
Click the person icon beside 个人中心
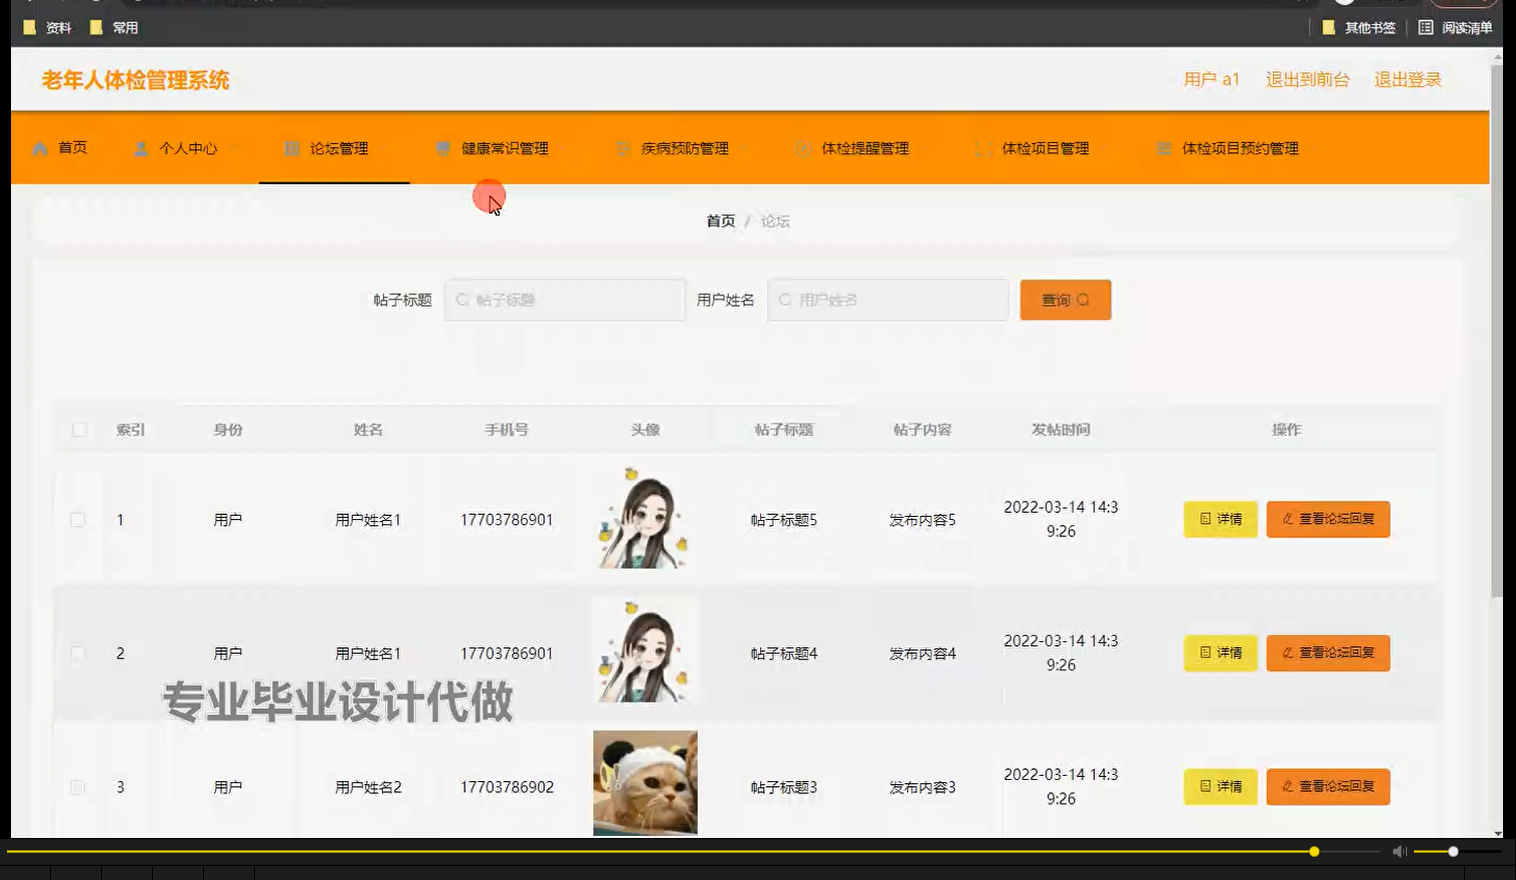point(139,147)
